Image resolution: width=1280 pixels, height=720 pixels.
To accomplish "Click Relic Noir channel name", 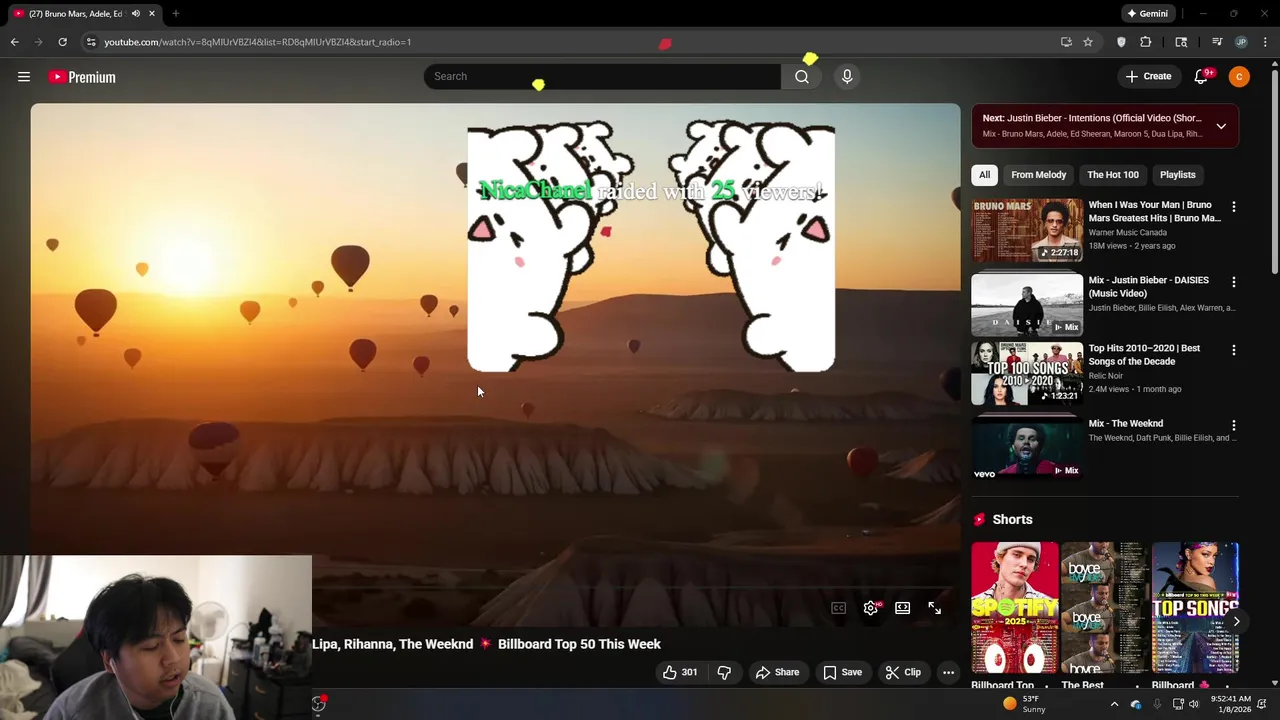I will 1108,376.
